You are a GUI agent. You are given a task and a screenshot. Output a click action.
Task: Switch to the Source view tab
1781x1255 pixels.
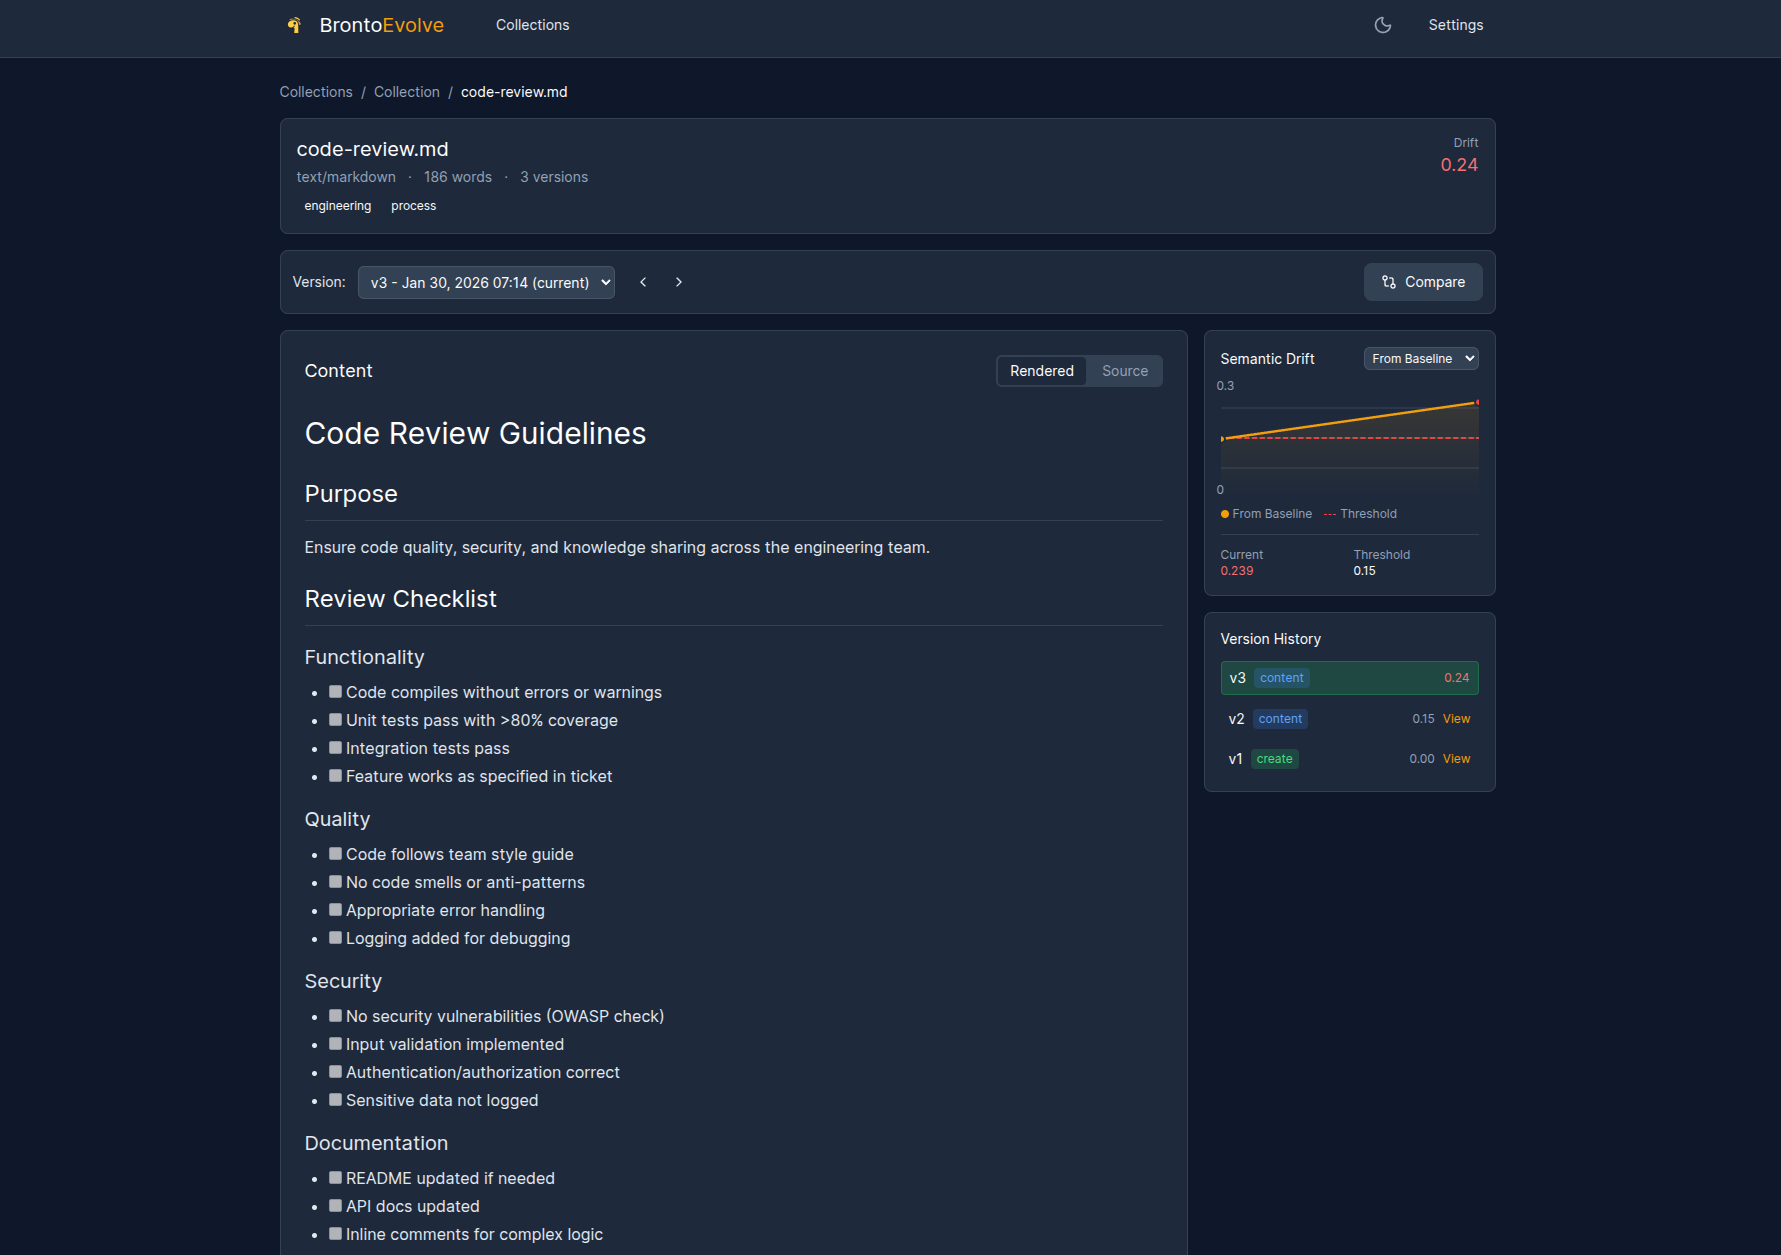tap(1123, 370)
